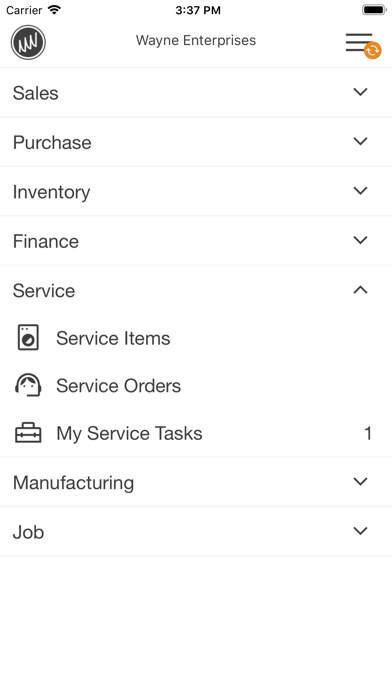Image resolution: width=392 pixels, height=696 pixels.
Task: Open the hamburger menu icon
Action: click(359, 42)
